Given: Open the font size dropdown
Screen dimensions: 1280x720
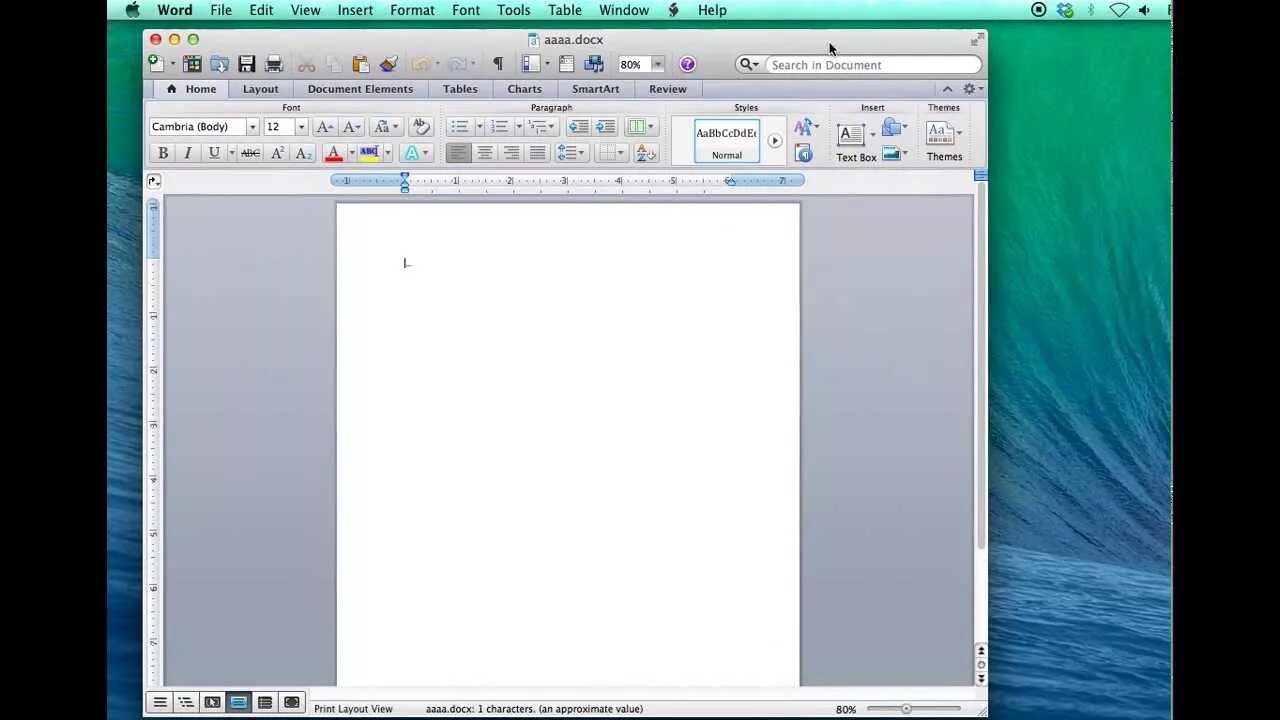Looking at the screenshot, I should tap(301, 127).
